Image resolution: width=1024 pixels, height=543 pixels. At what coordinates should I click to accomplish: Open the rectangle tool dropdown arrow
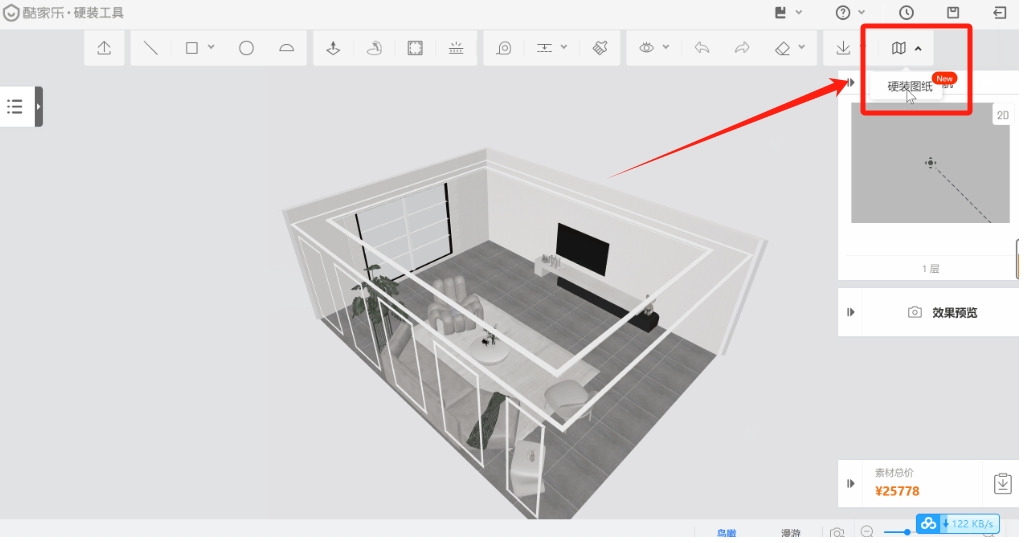coord(211,48)
